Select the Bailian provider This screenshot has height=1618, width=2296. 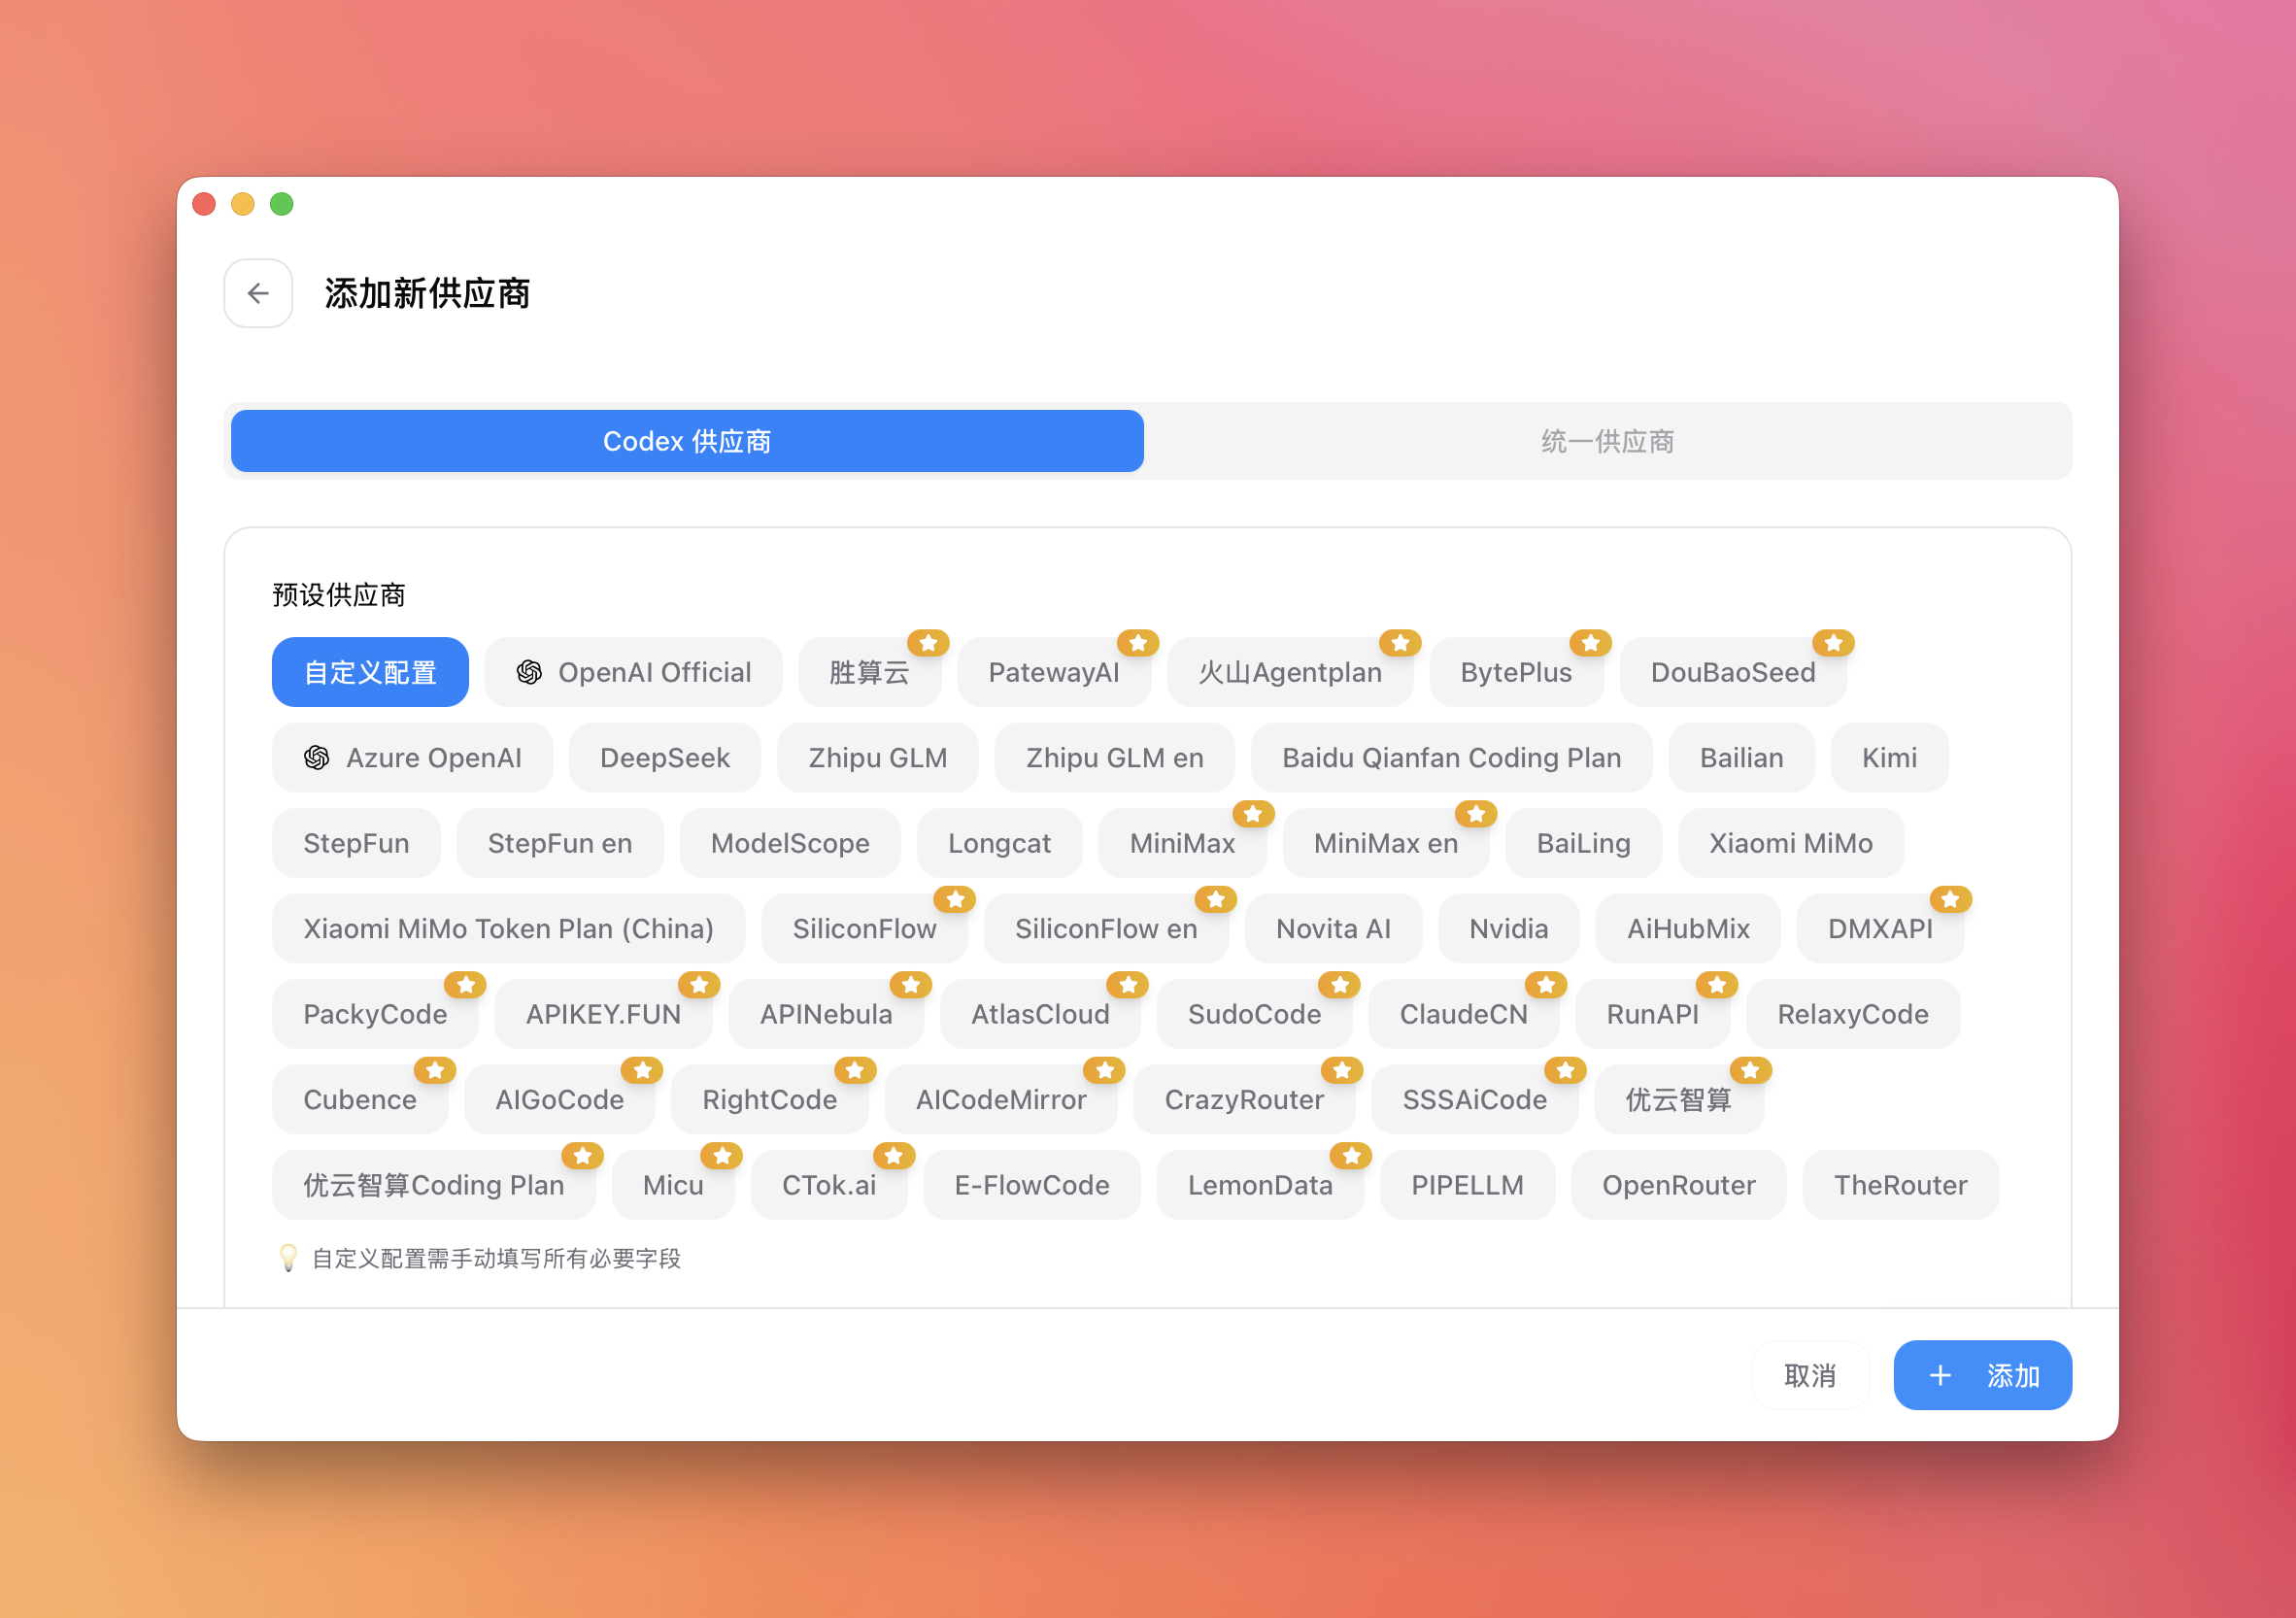click(1742, 758)
